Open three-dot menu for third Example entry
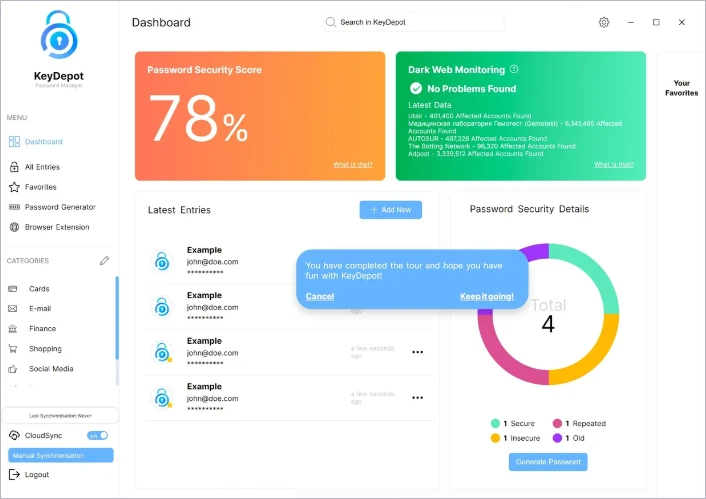The height and width of the screenshot is (499, 706). coord(417,351)
